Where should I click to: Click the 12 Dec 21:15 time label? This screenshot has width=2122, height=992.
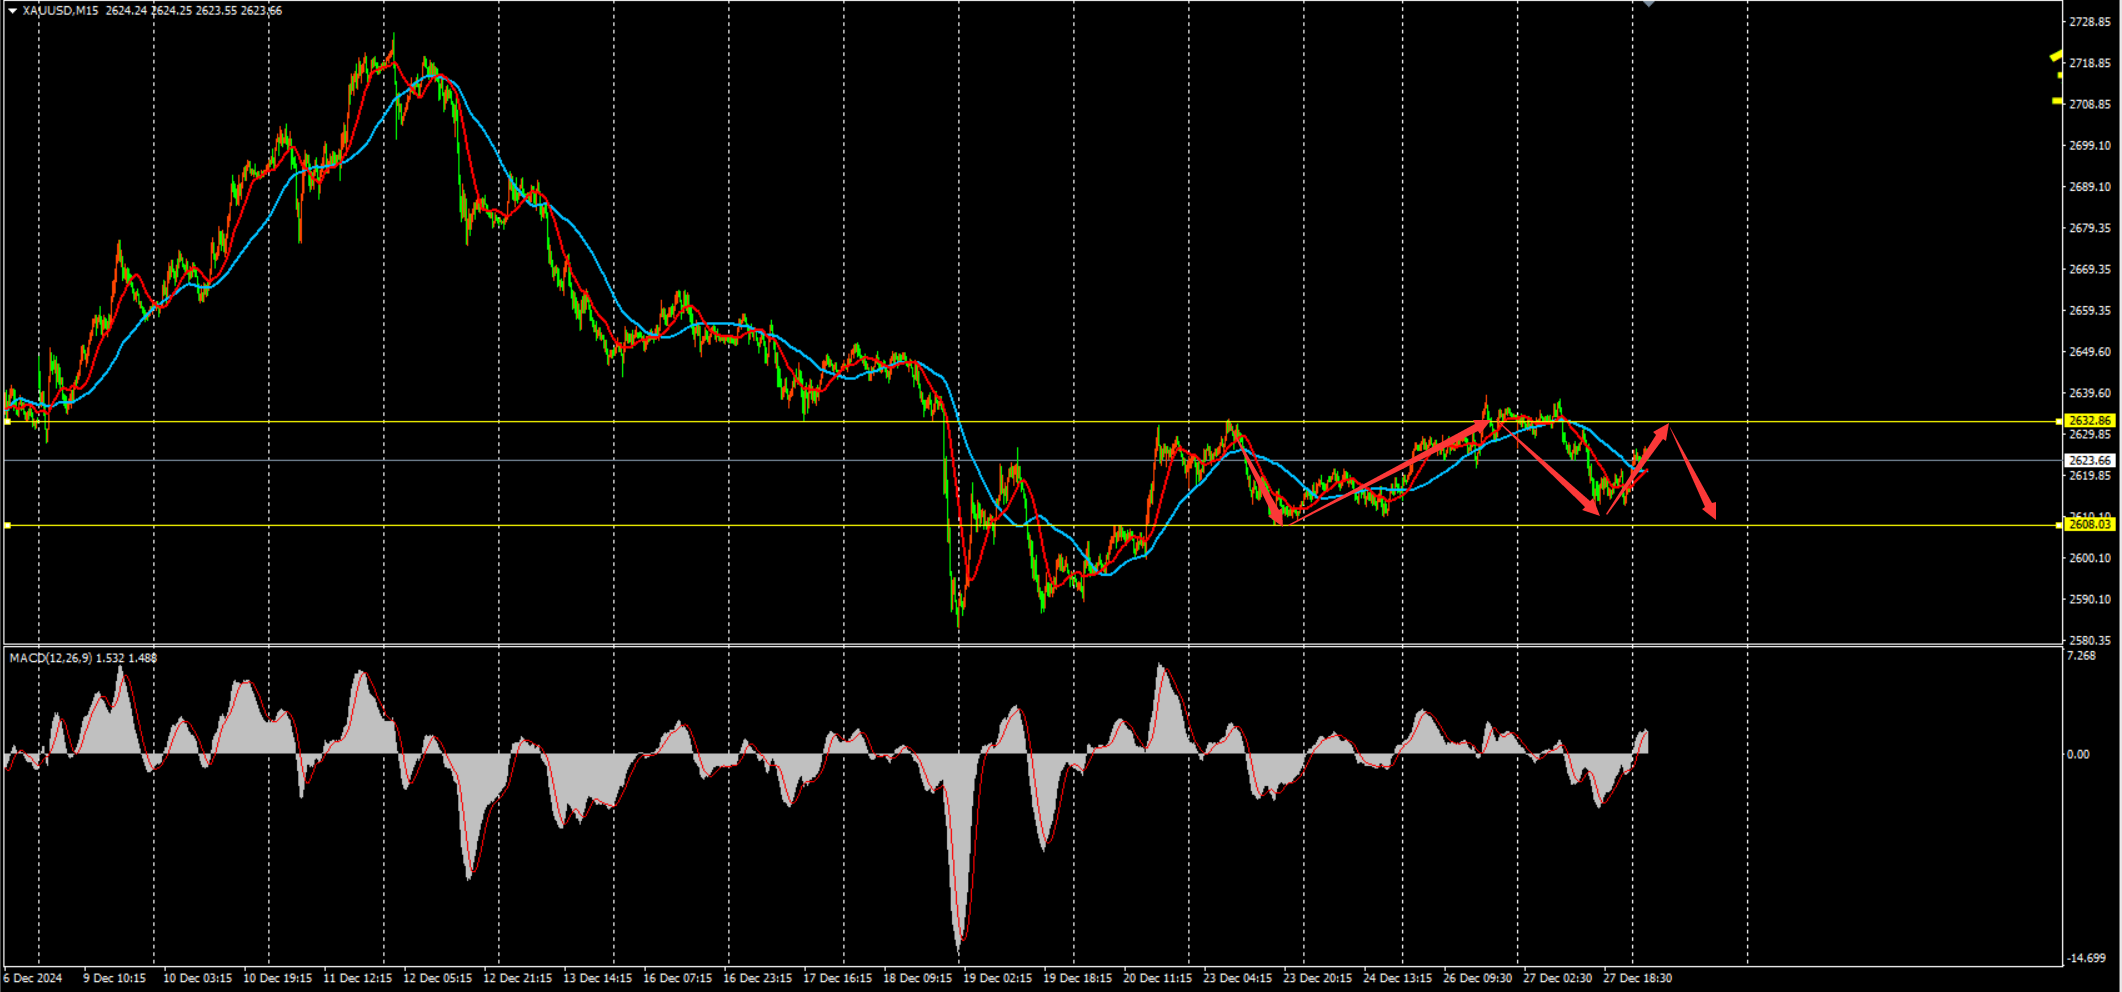coord(517,978)
